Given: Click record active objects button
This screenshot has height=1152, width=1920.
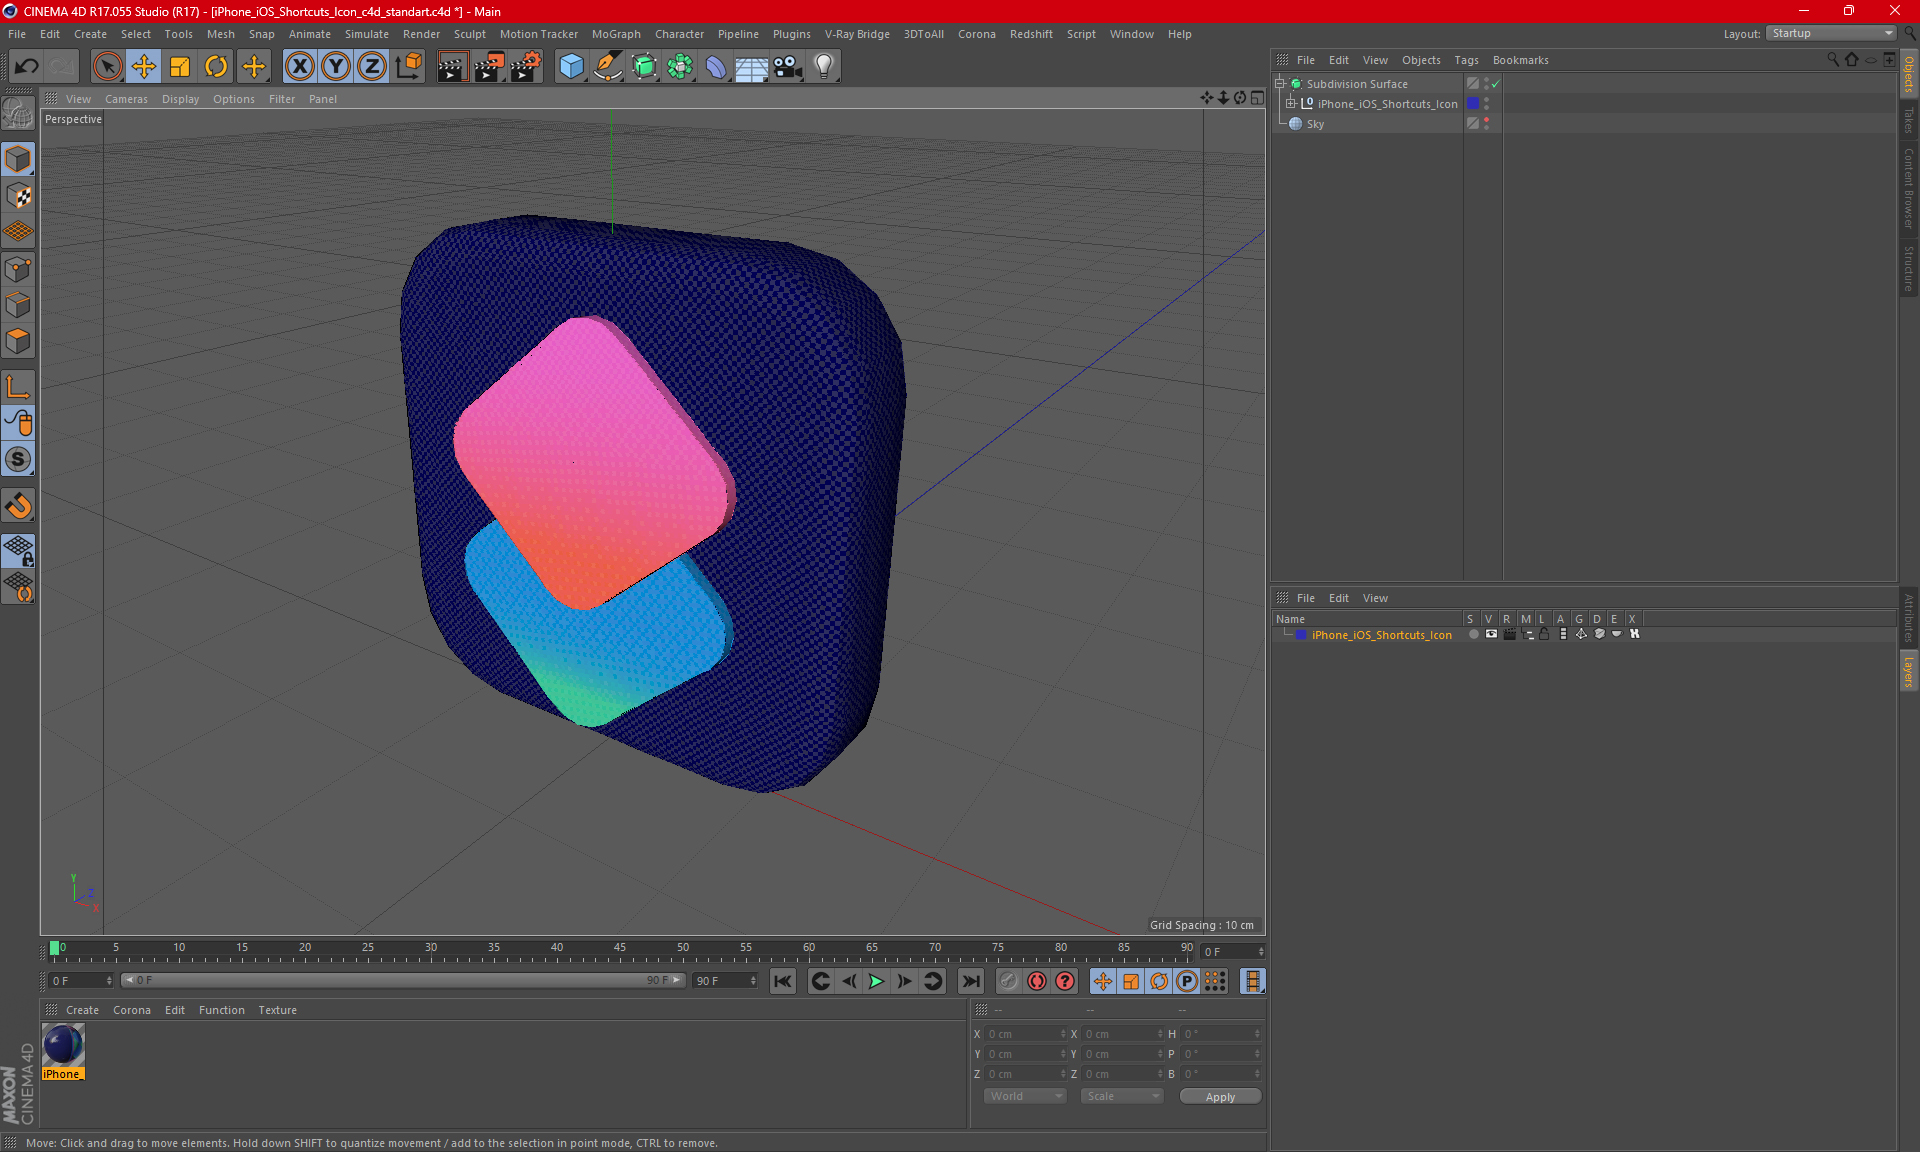Looking at the screenshot, I should point(1009,981).
